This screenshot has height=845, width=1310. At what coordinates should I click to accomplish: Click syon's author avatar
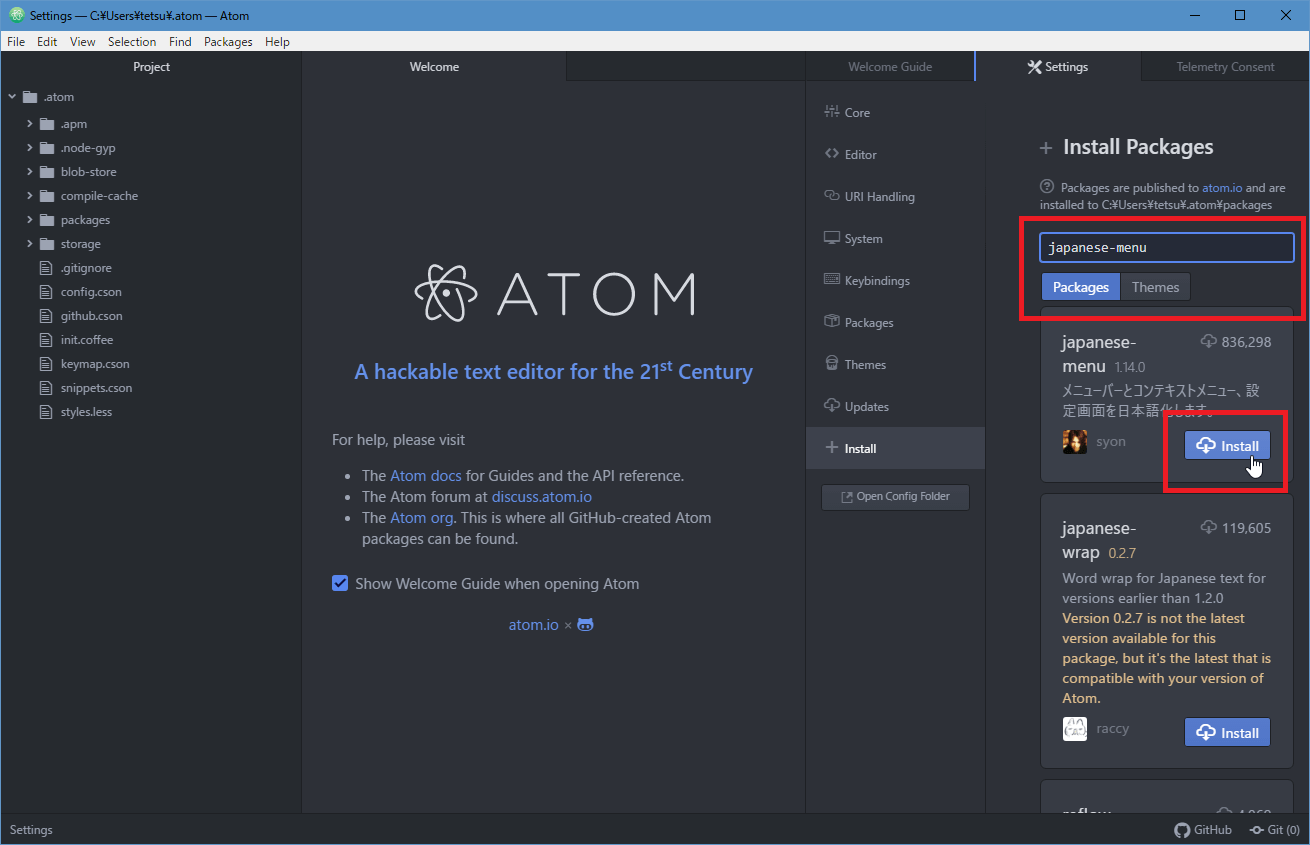pyautogui.click(x=1075, y=442)
